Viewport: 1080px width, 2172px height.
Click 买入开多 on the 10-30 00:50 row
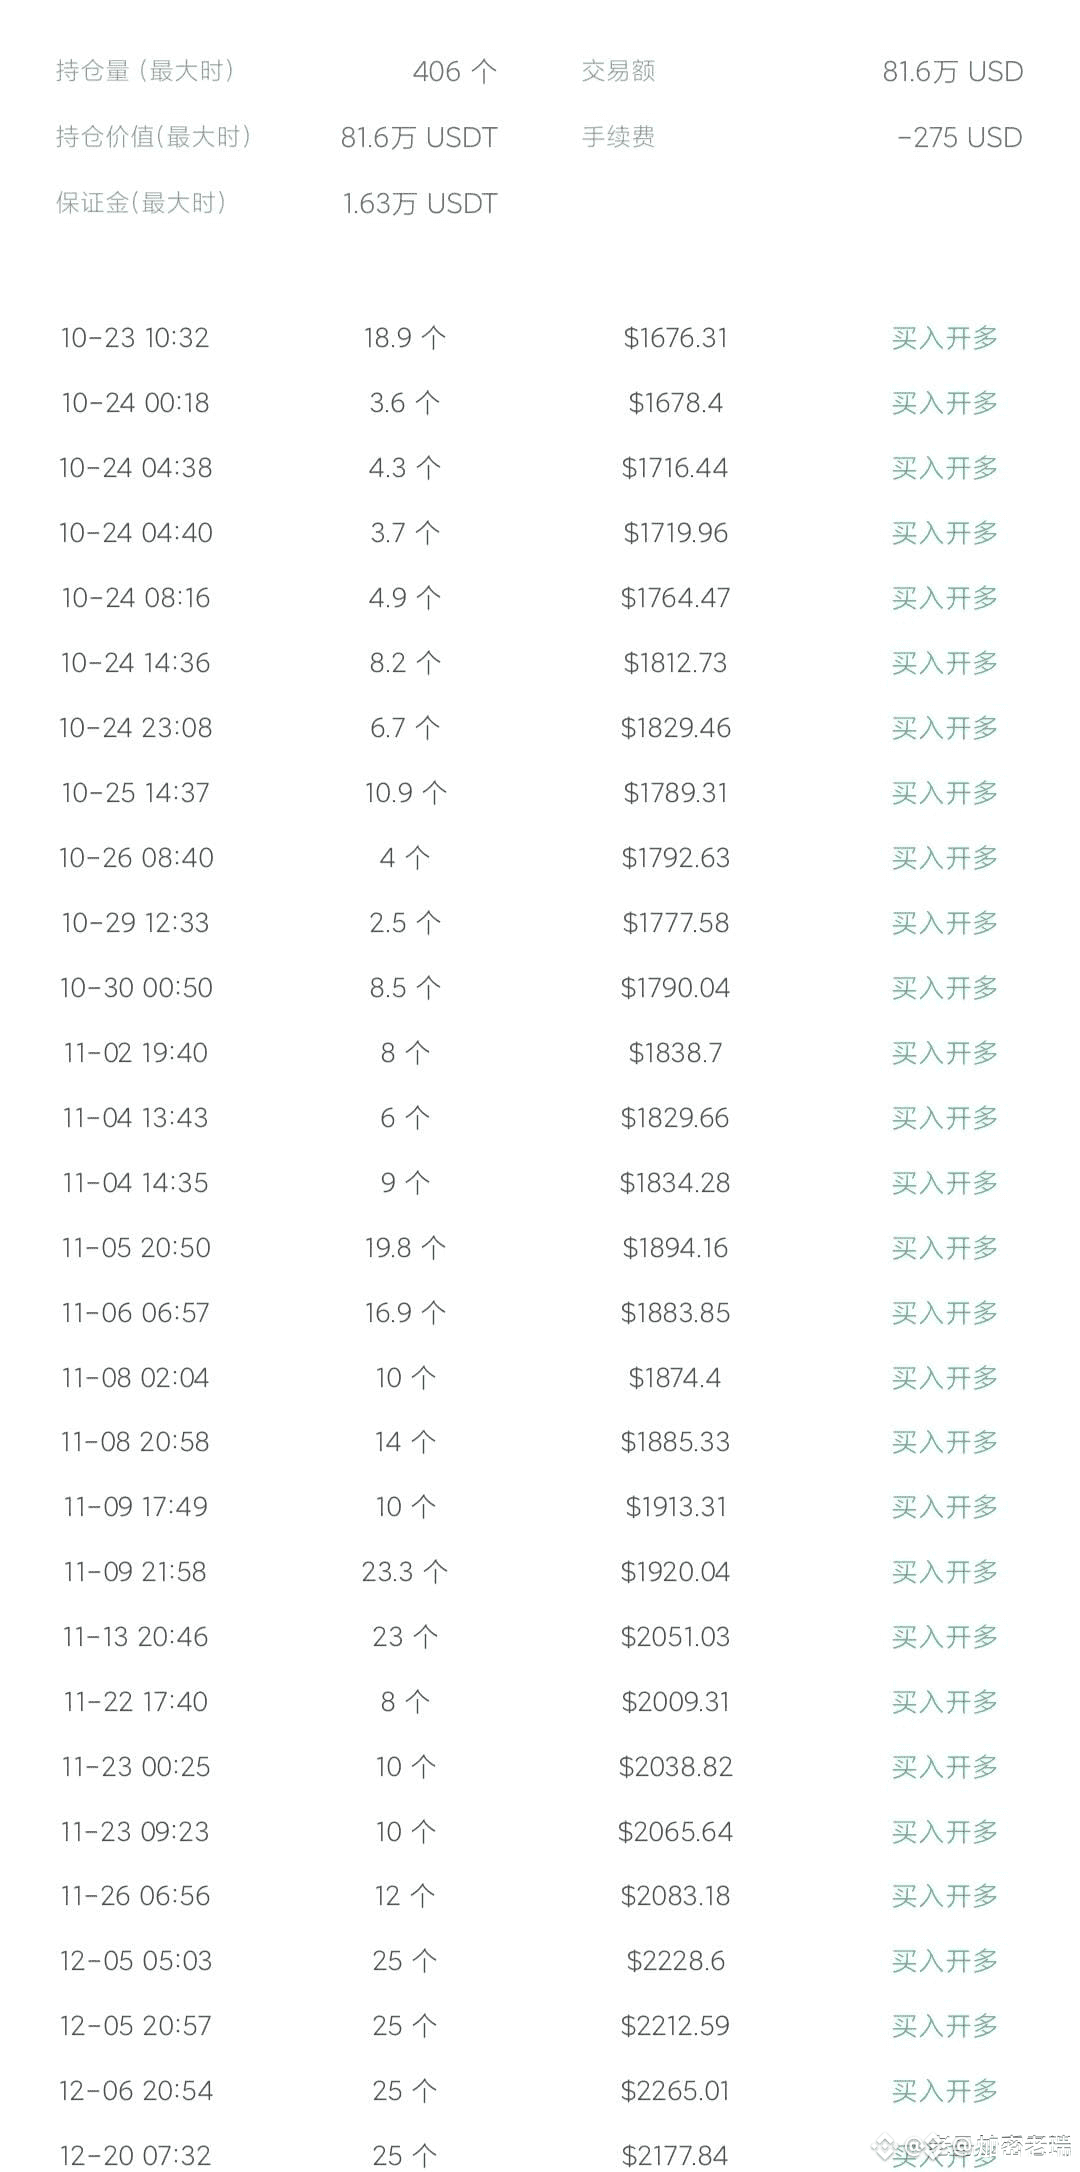[944, 988]
